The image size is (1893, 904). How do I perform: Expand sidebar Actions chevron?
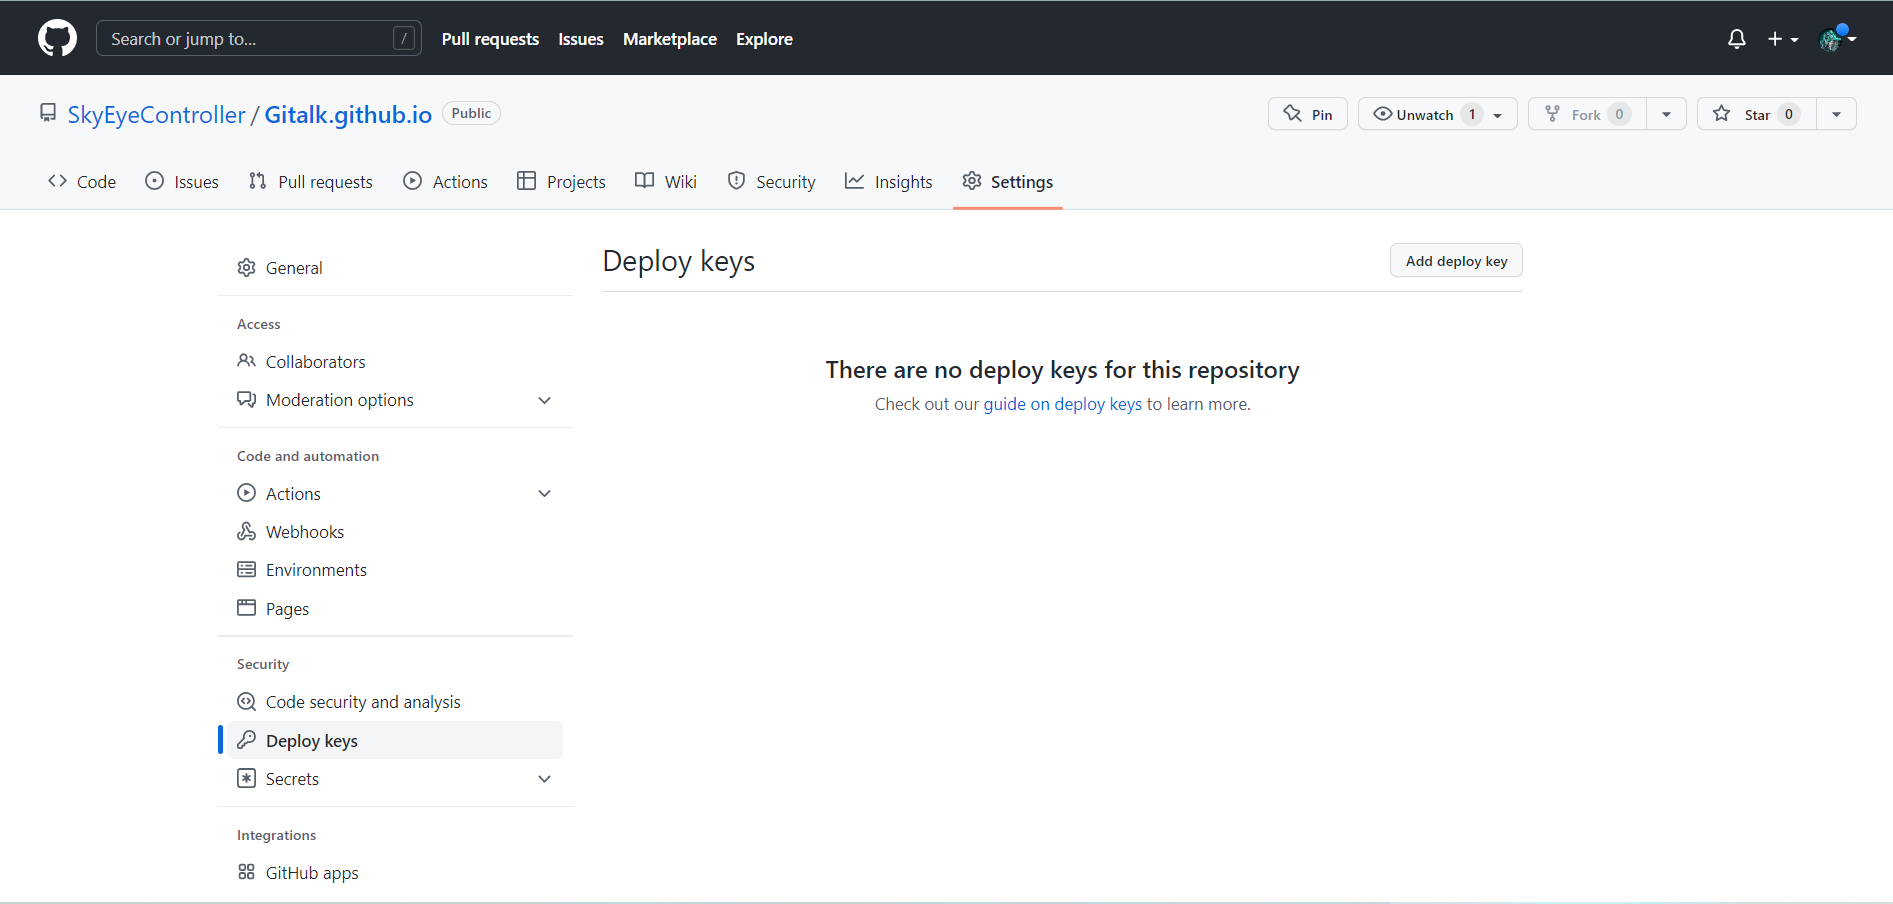[544, 493]
